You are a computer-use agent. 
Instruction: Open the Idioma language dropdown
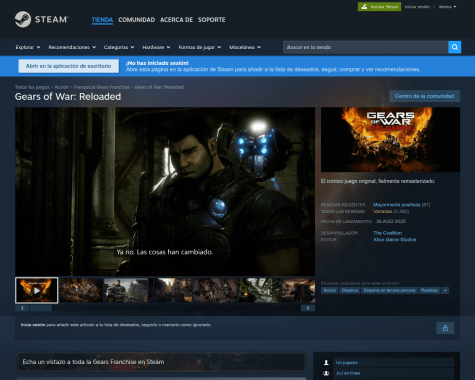[447, 7]
